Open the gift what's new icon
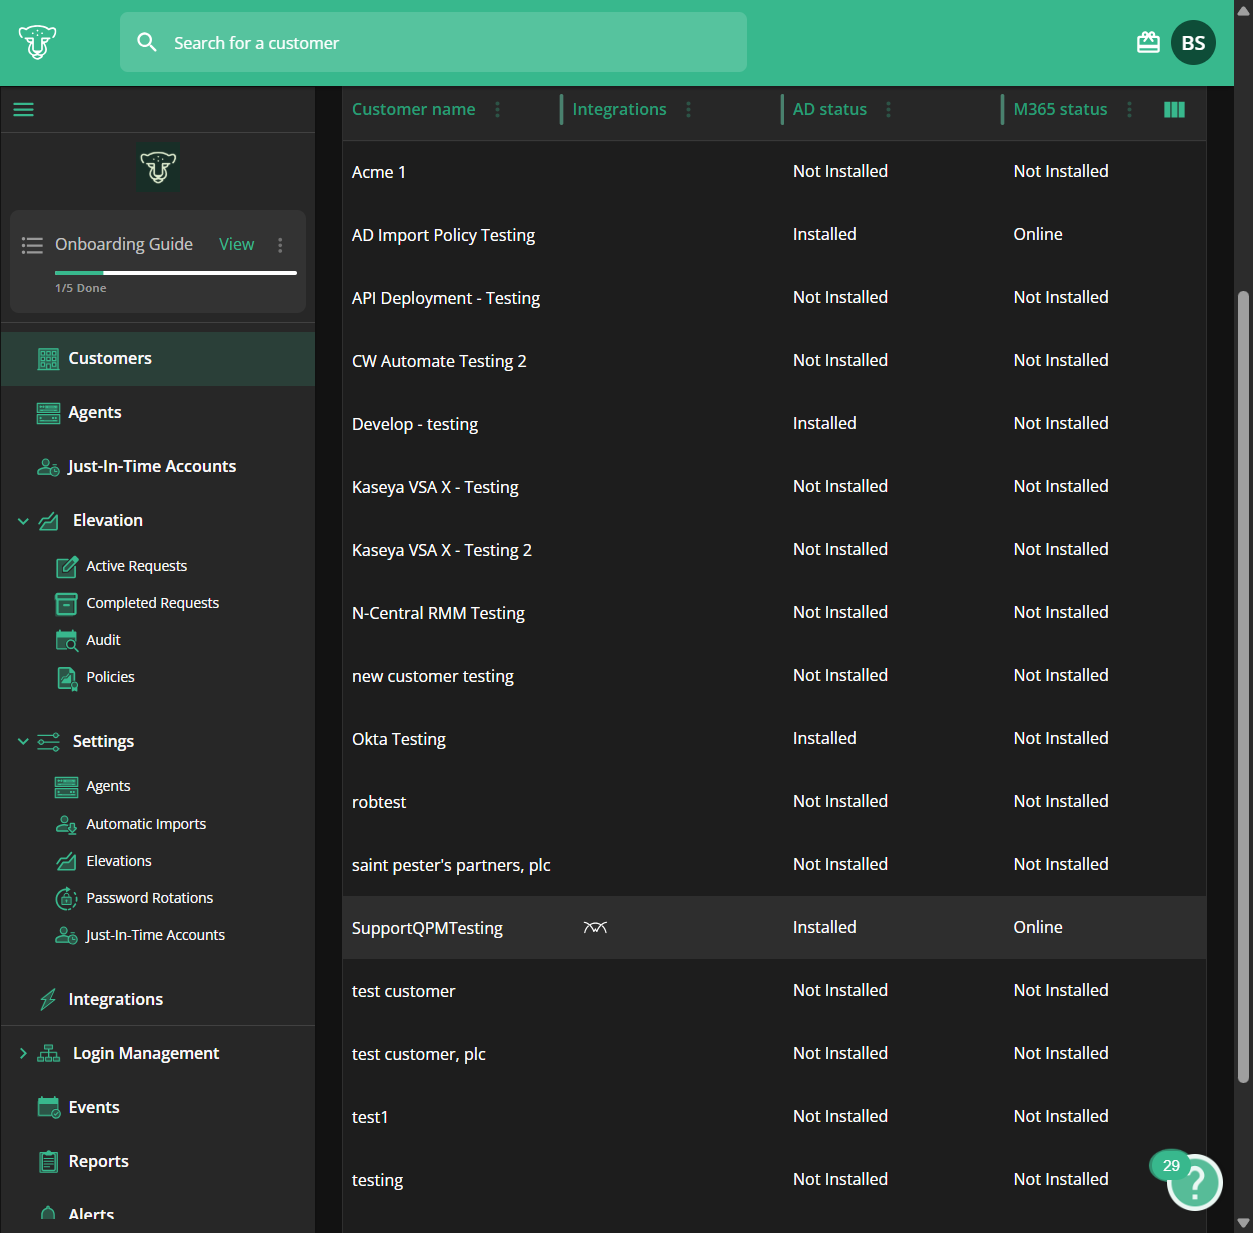This screenshot has width=1253, height=1233. [x=1148, y=42]
